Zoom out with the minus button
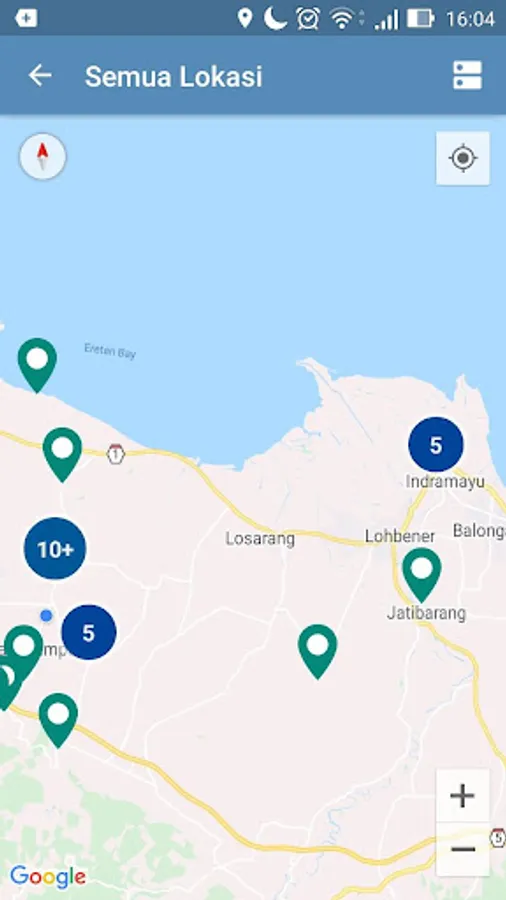Image resolution: width=506 pixels, height=900 pixels. [462, 849]
